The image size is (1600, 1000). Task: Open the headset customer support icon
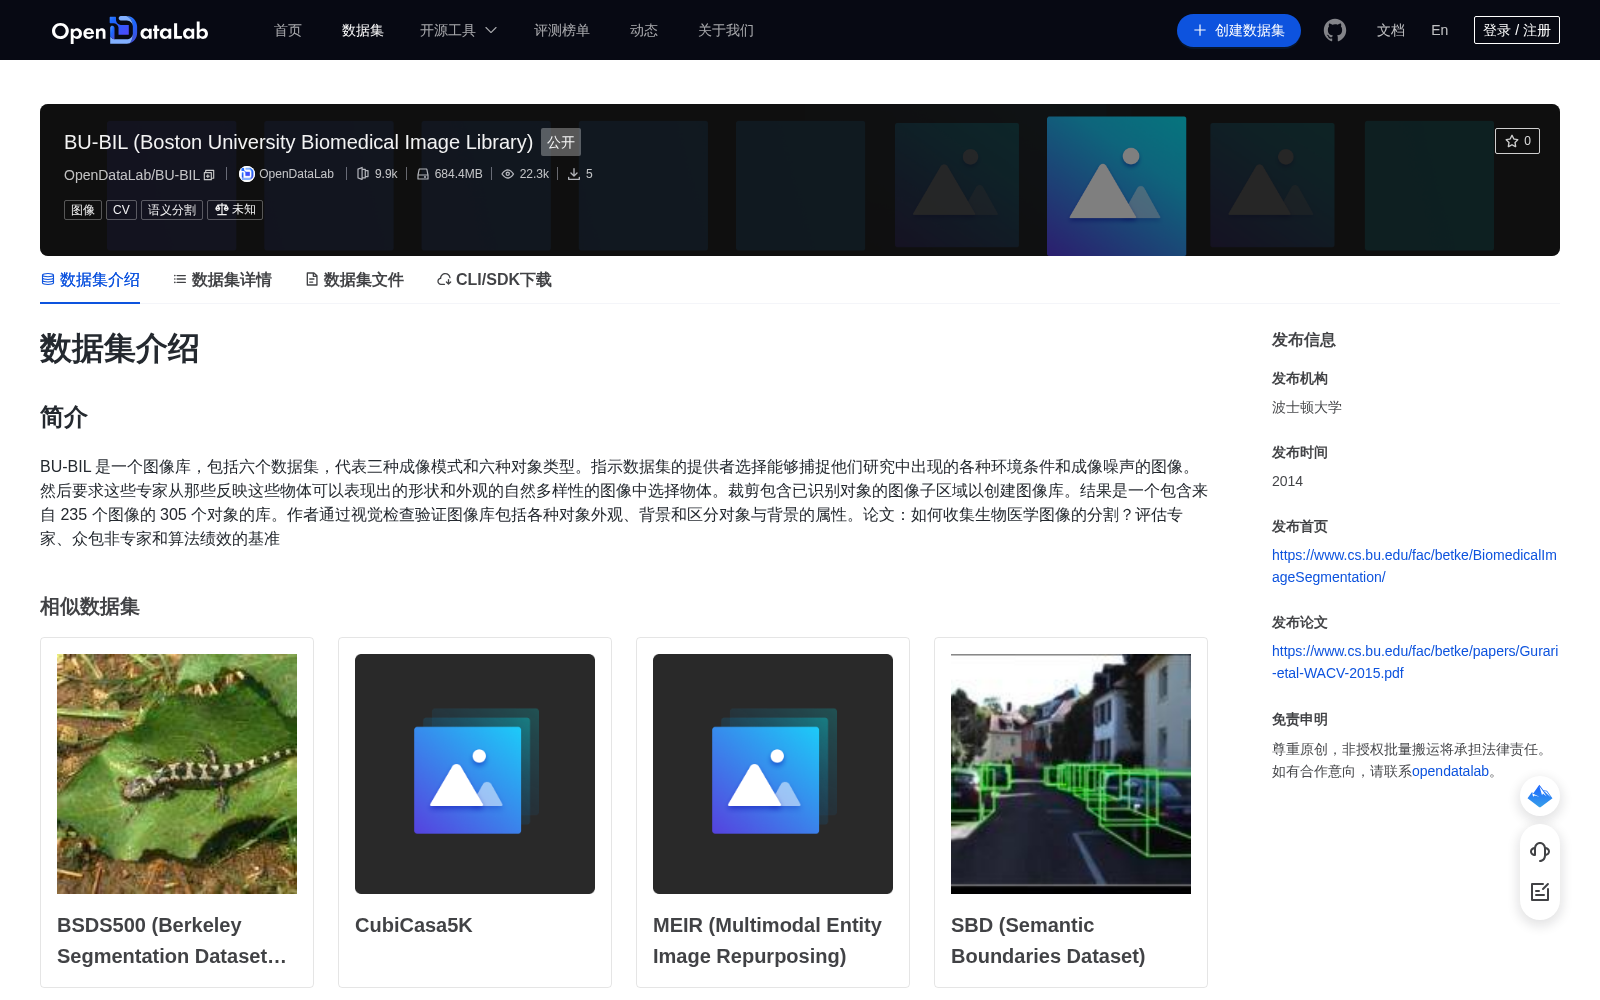click(x=1540, y=851)
